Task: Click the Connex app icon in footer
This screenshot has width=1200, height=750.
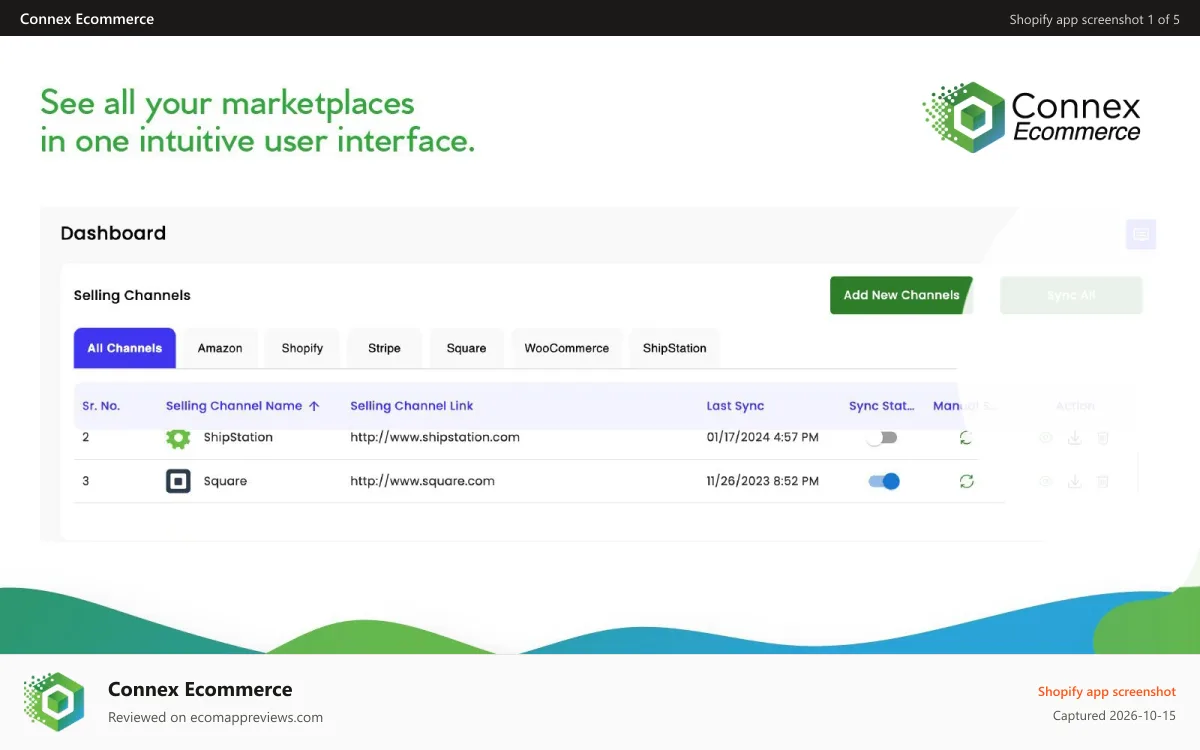Action: [54, 702]
